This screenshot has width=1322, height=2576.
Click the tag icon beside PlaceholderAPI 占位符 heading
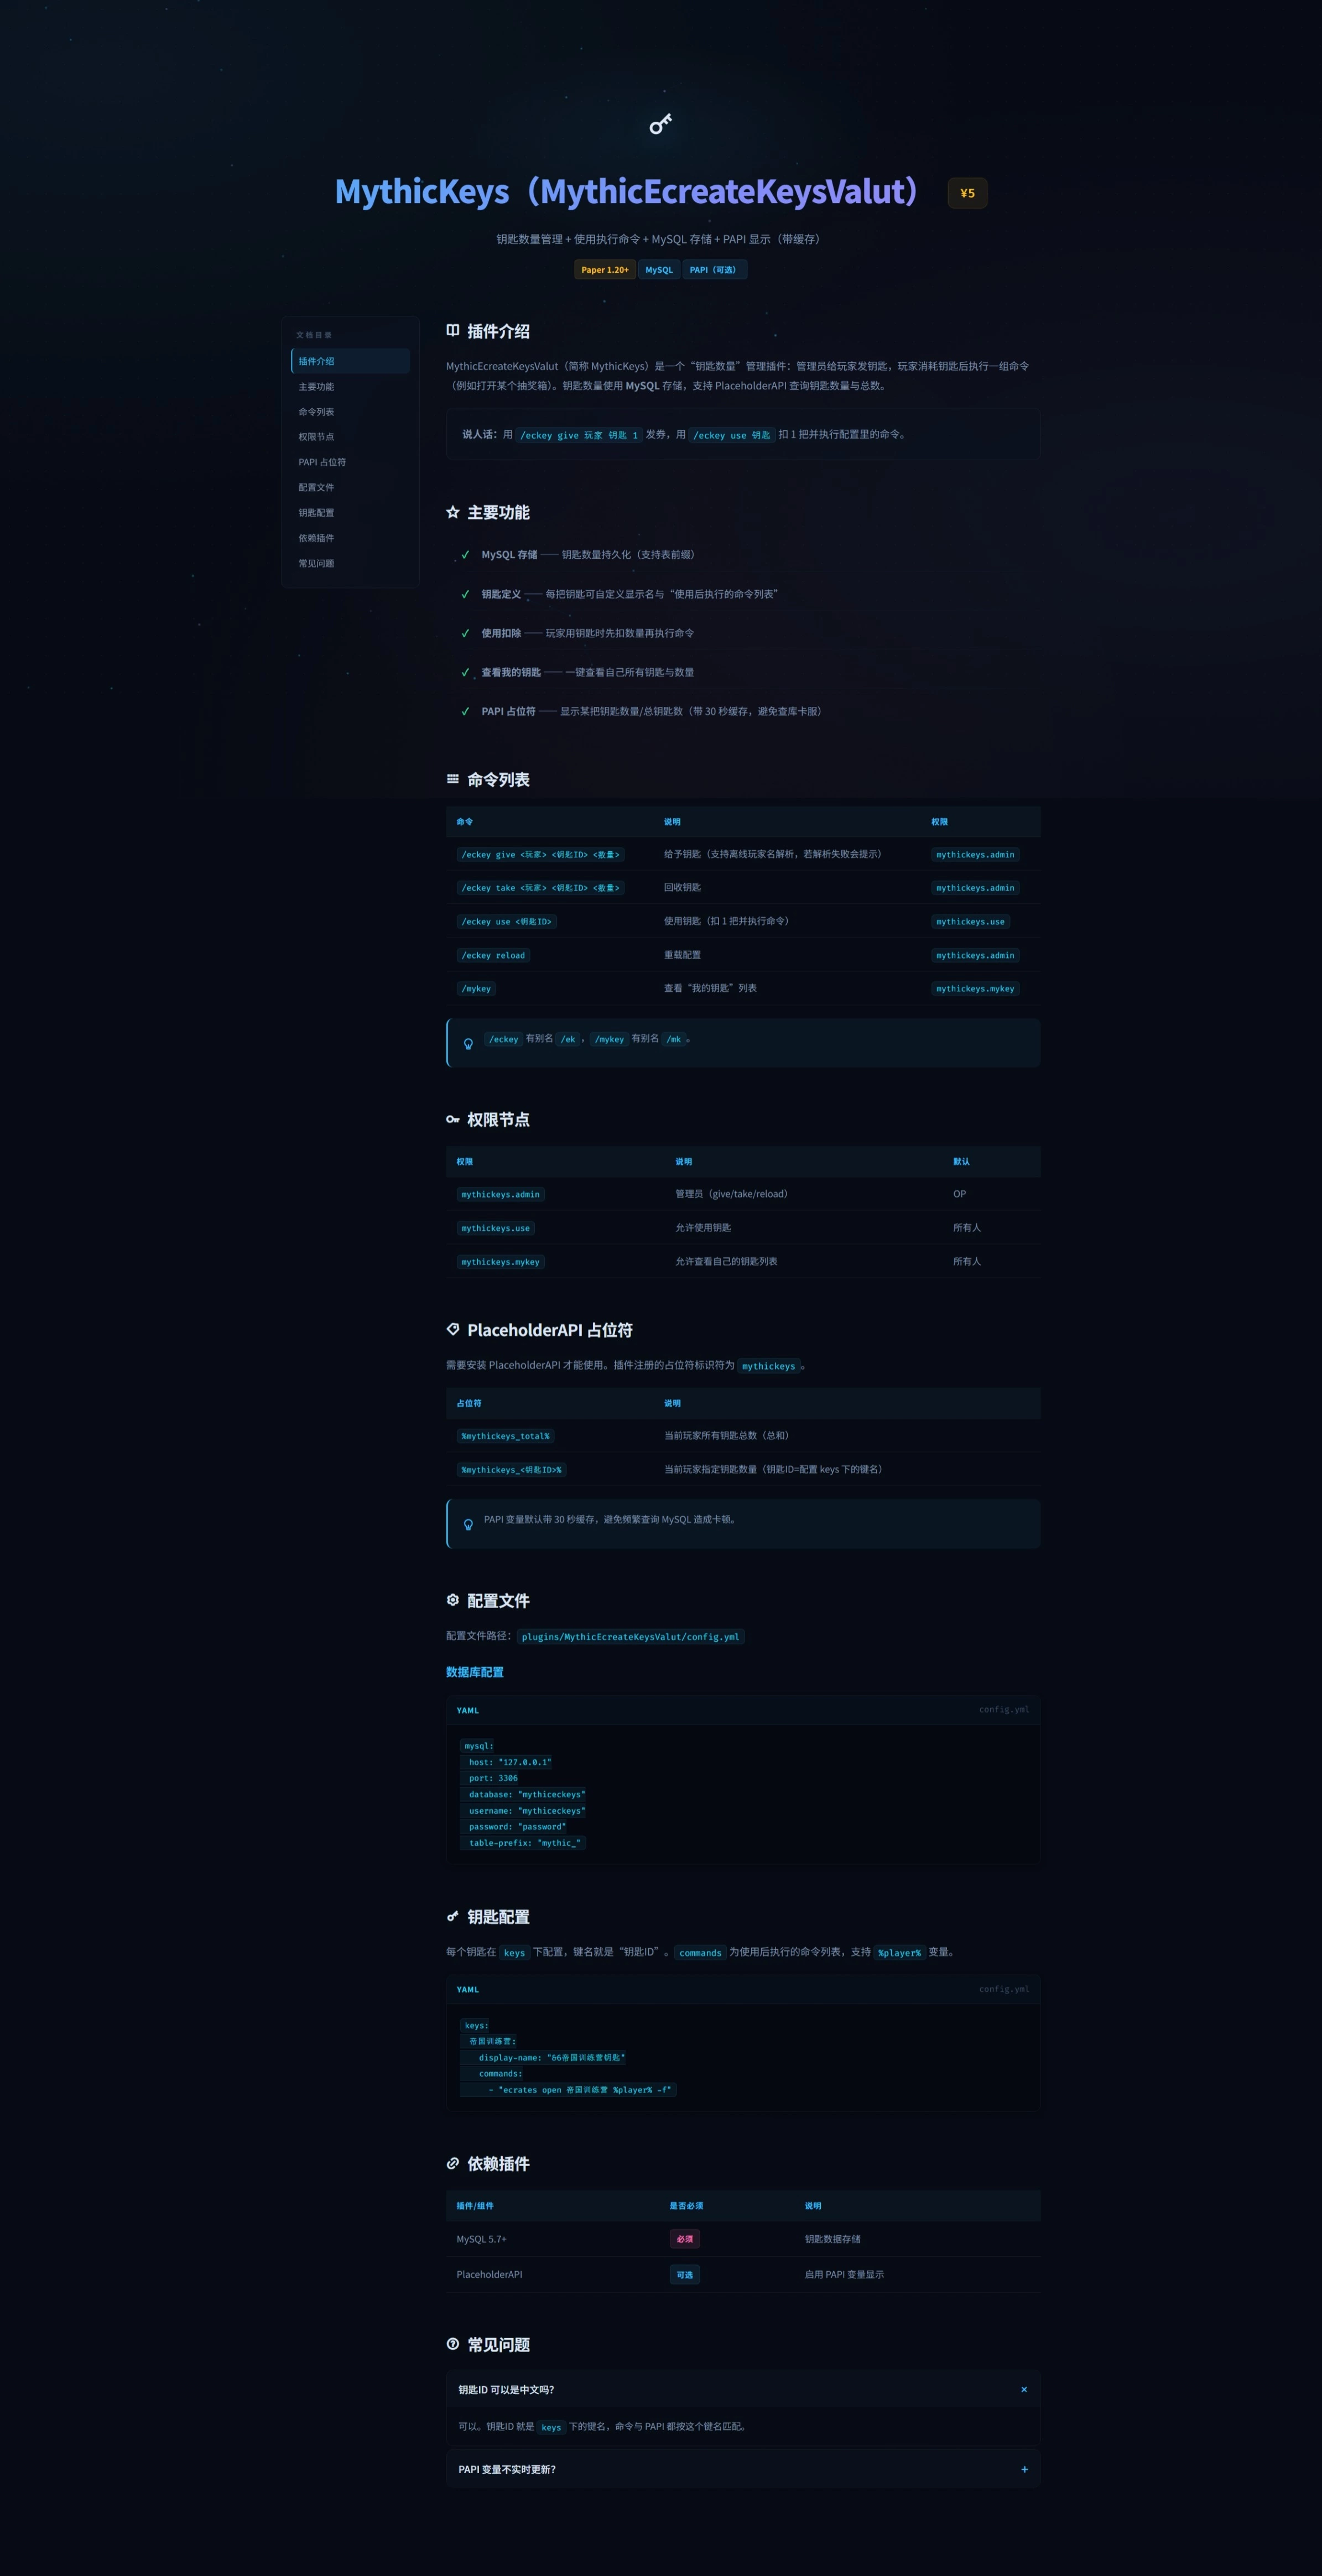click(453, 1329)
